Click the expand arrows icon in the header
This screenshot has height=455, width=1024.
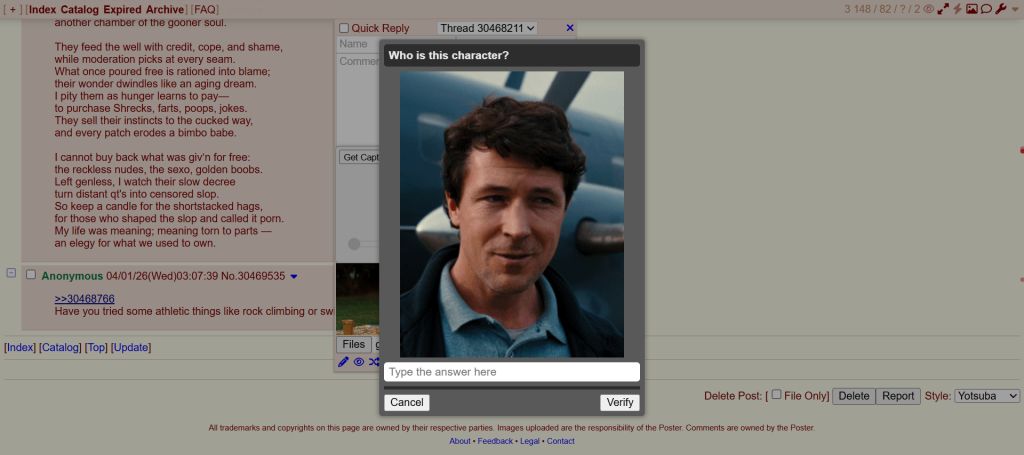(943, 9)
